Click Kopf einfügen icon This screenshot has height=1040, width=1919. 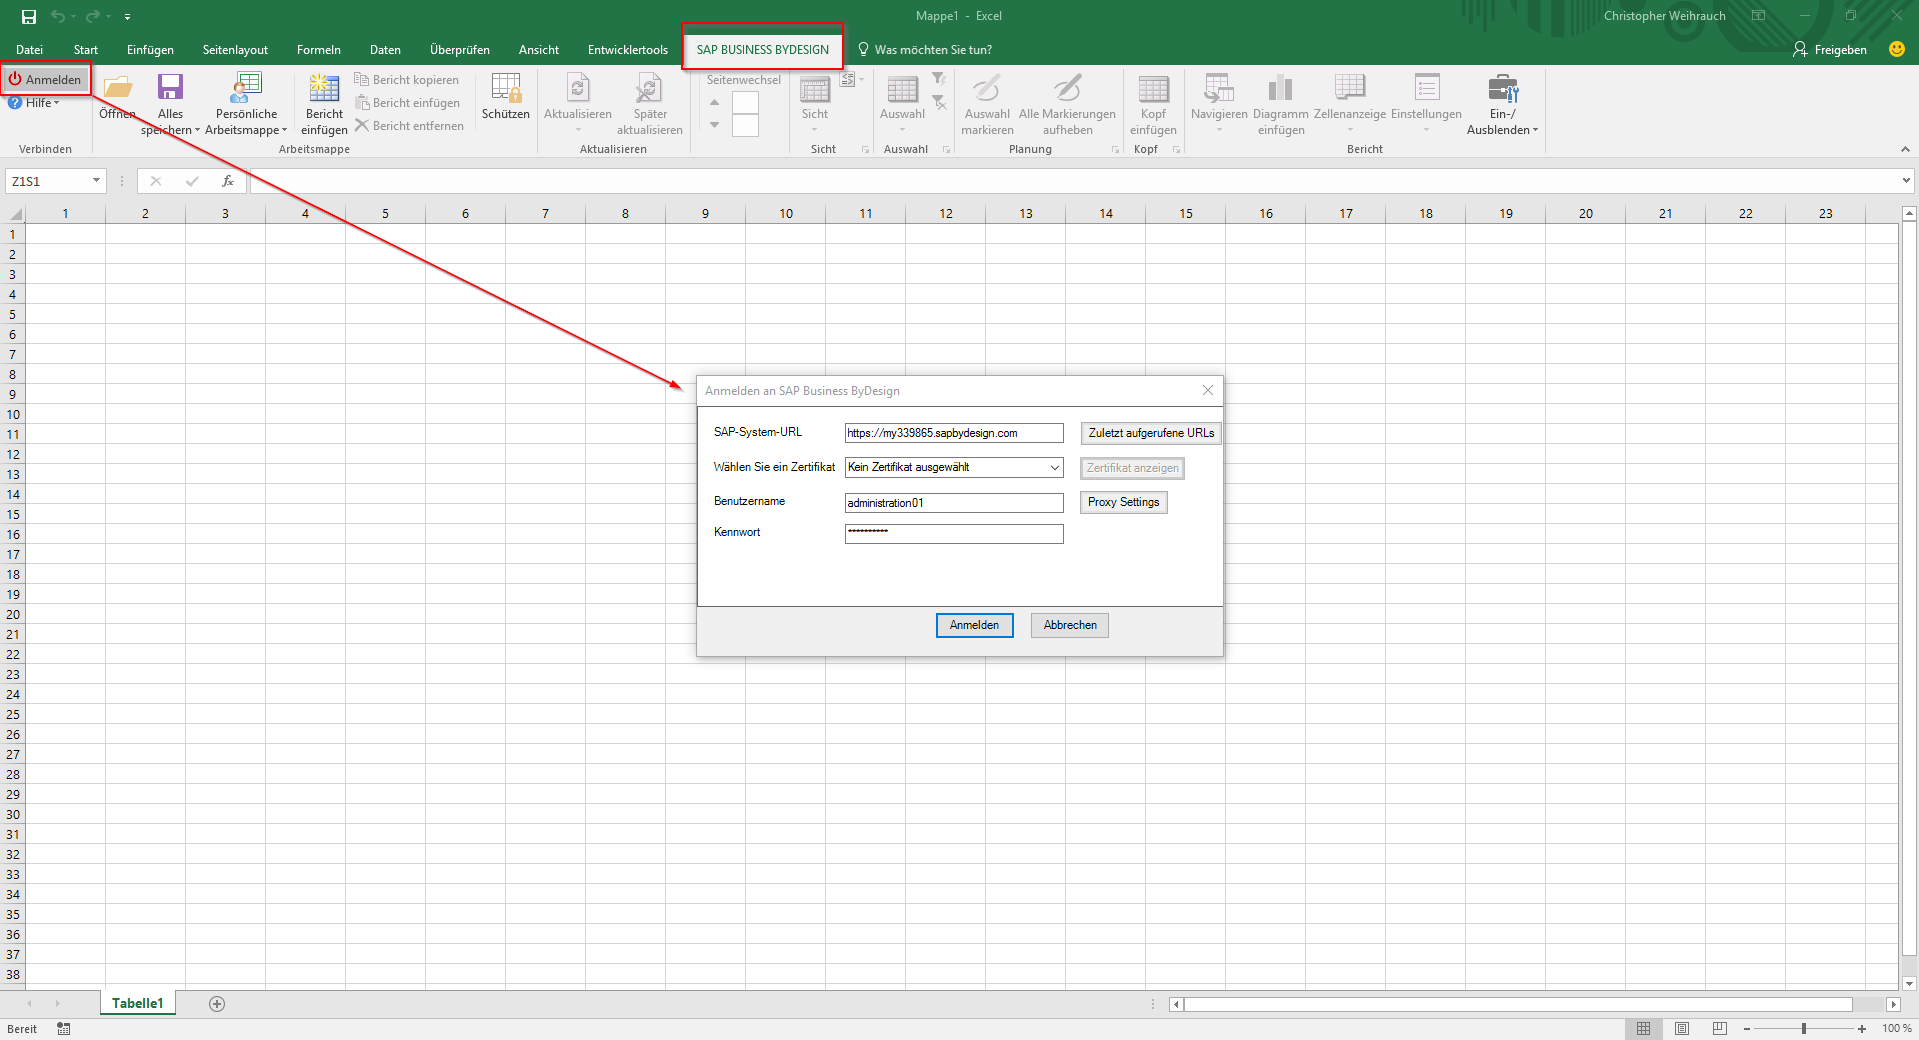(x=1153, y=89)
